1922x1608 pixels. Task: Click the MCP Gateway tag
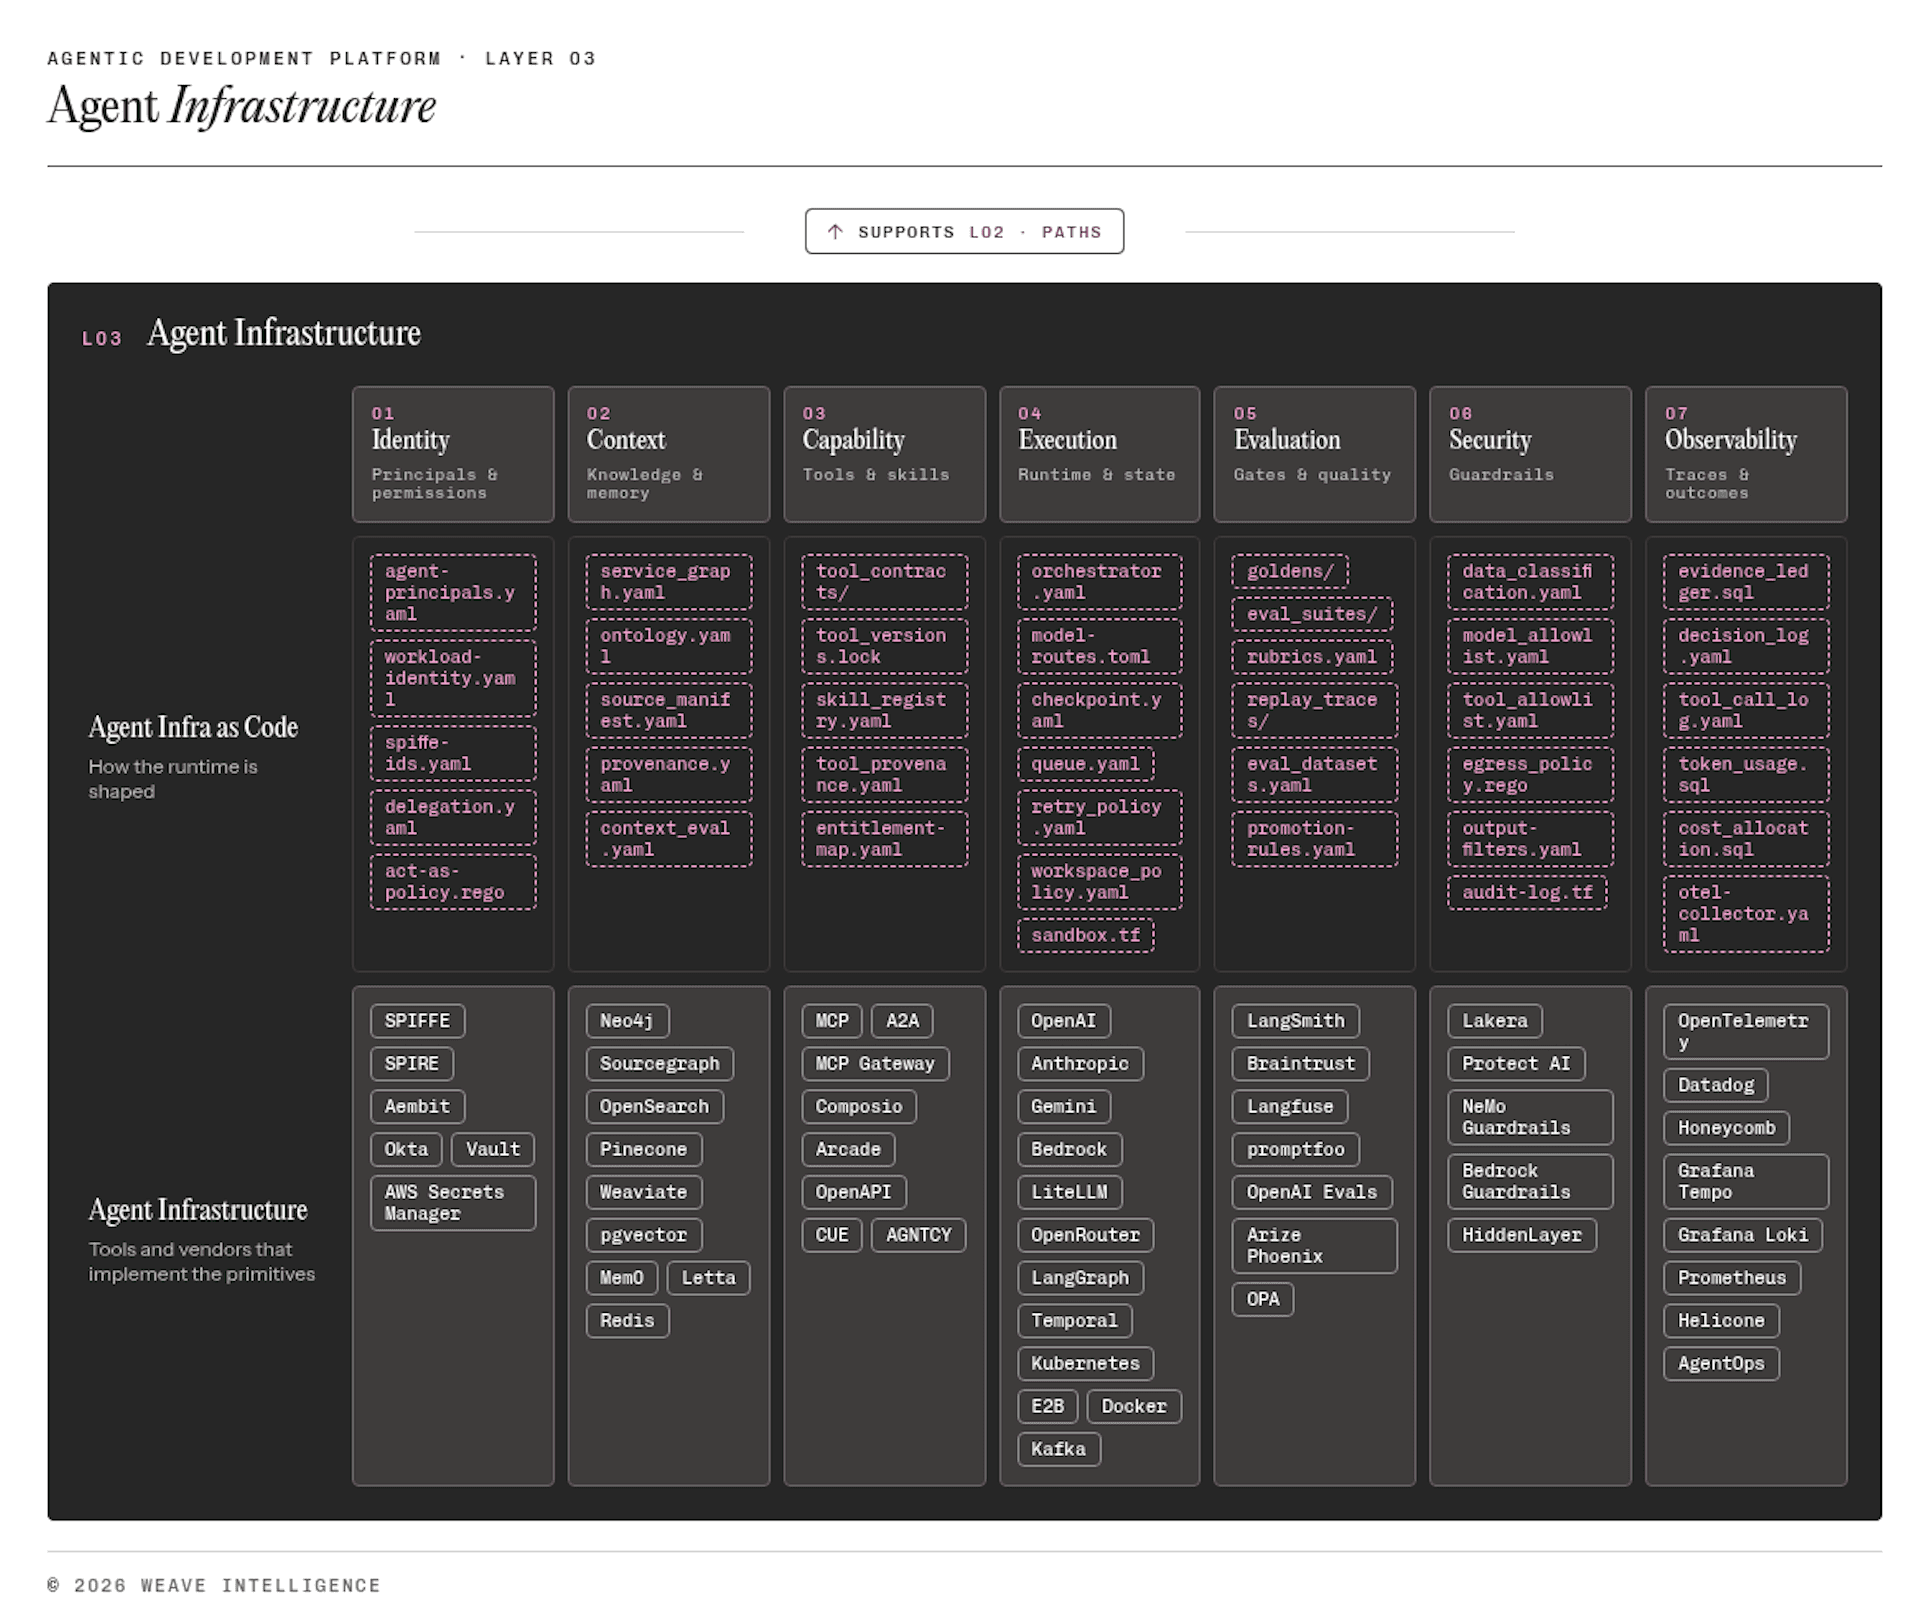(875, 1064)
